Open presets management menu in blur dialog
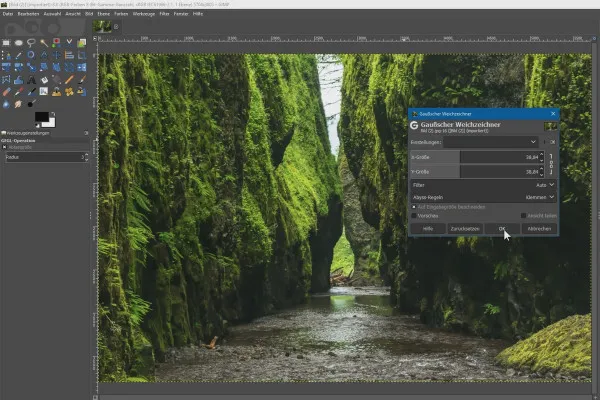600x400 pixels. tap(553, 142)
